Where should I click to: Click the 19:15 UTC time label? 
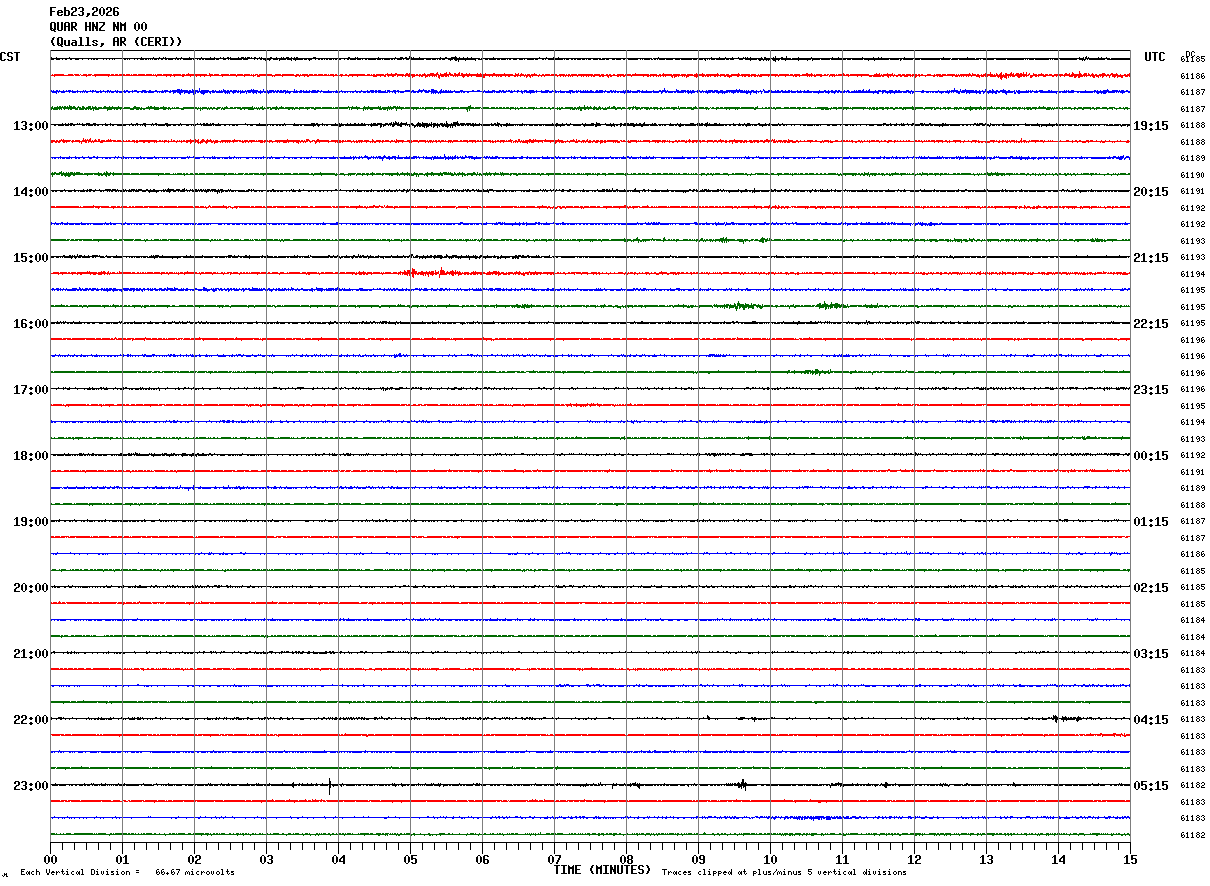coord(1151,126)
